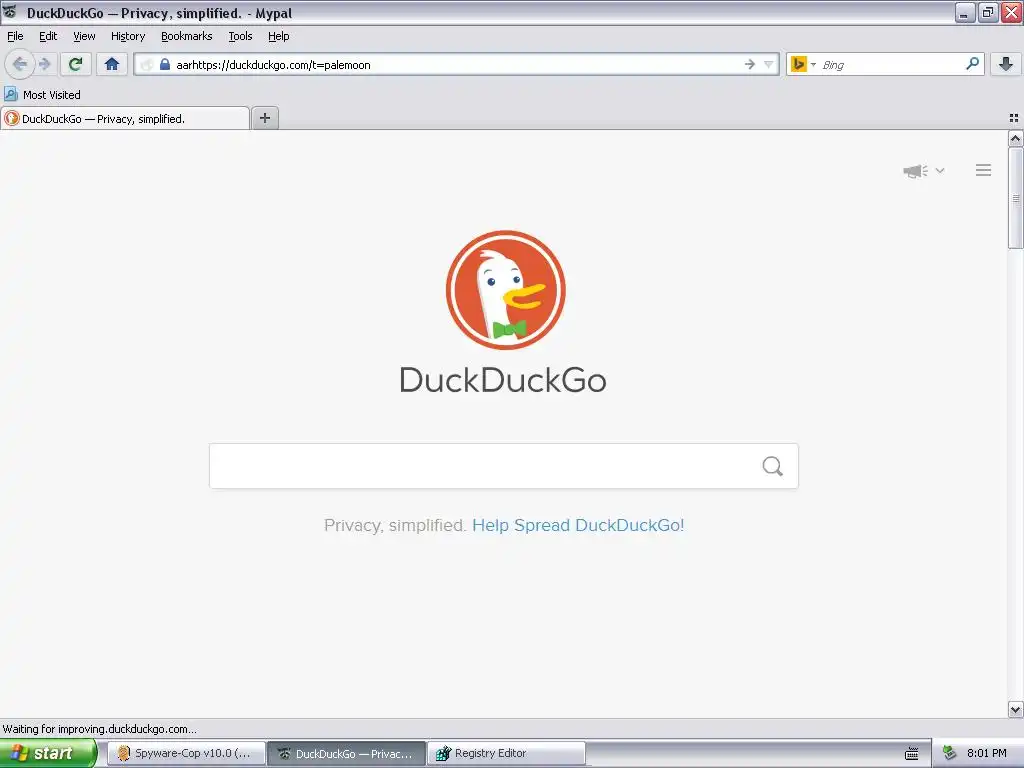Open DuckDuckGo megaphone feedback dropdown

pos(923,171)
